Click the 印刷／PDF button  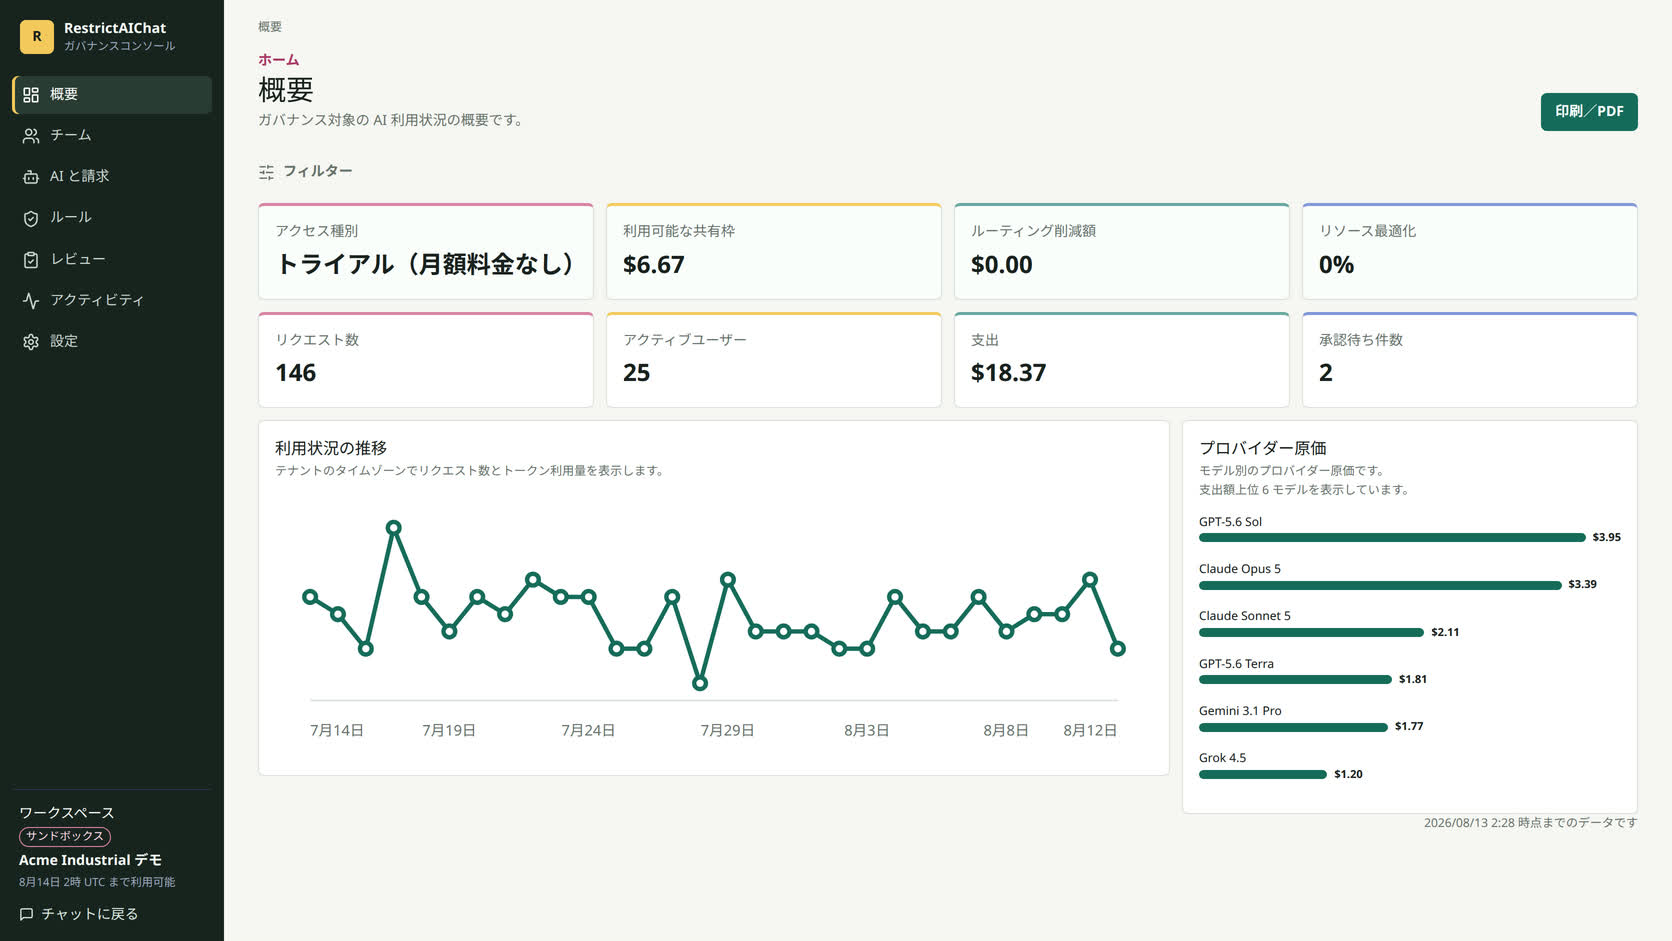1589,111
